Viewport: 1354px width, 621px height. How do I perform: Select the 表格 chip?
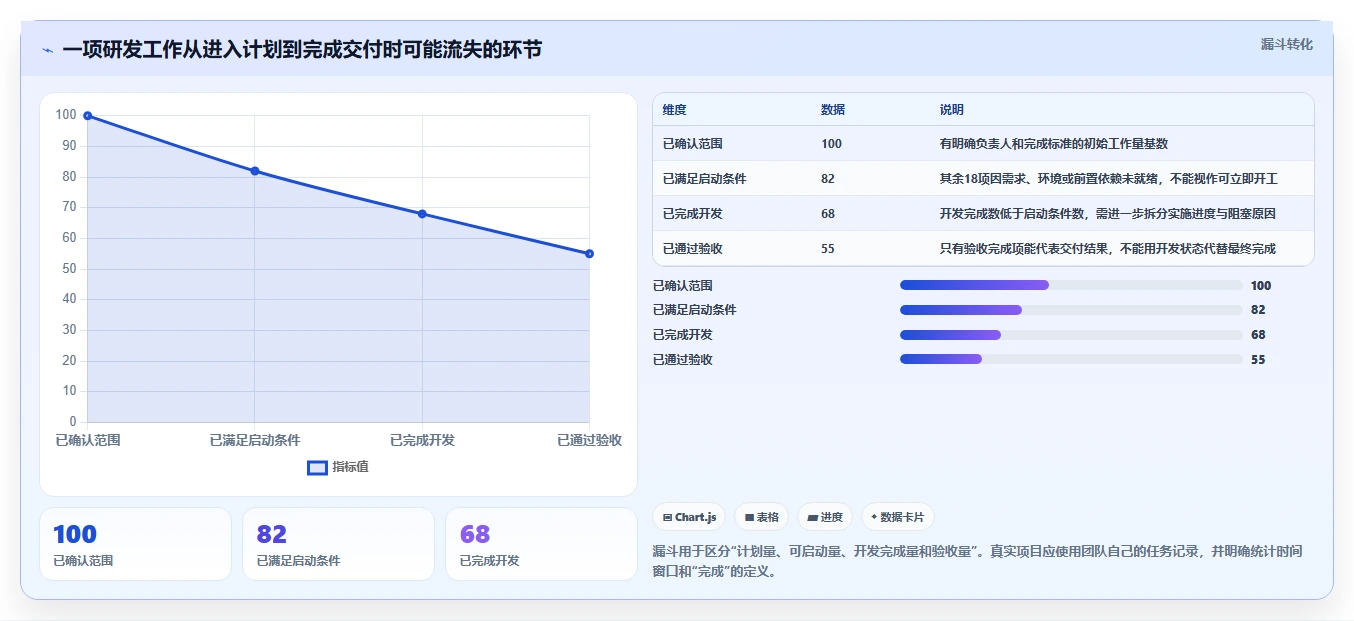click(761, 517)
